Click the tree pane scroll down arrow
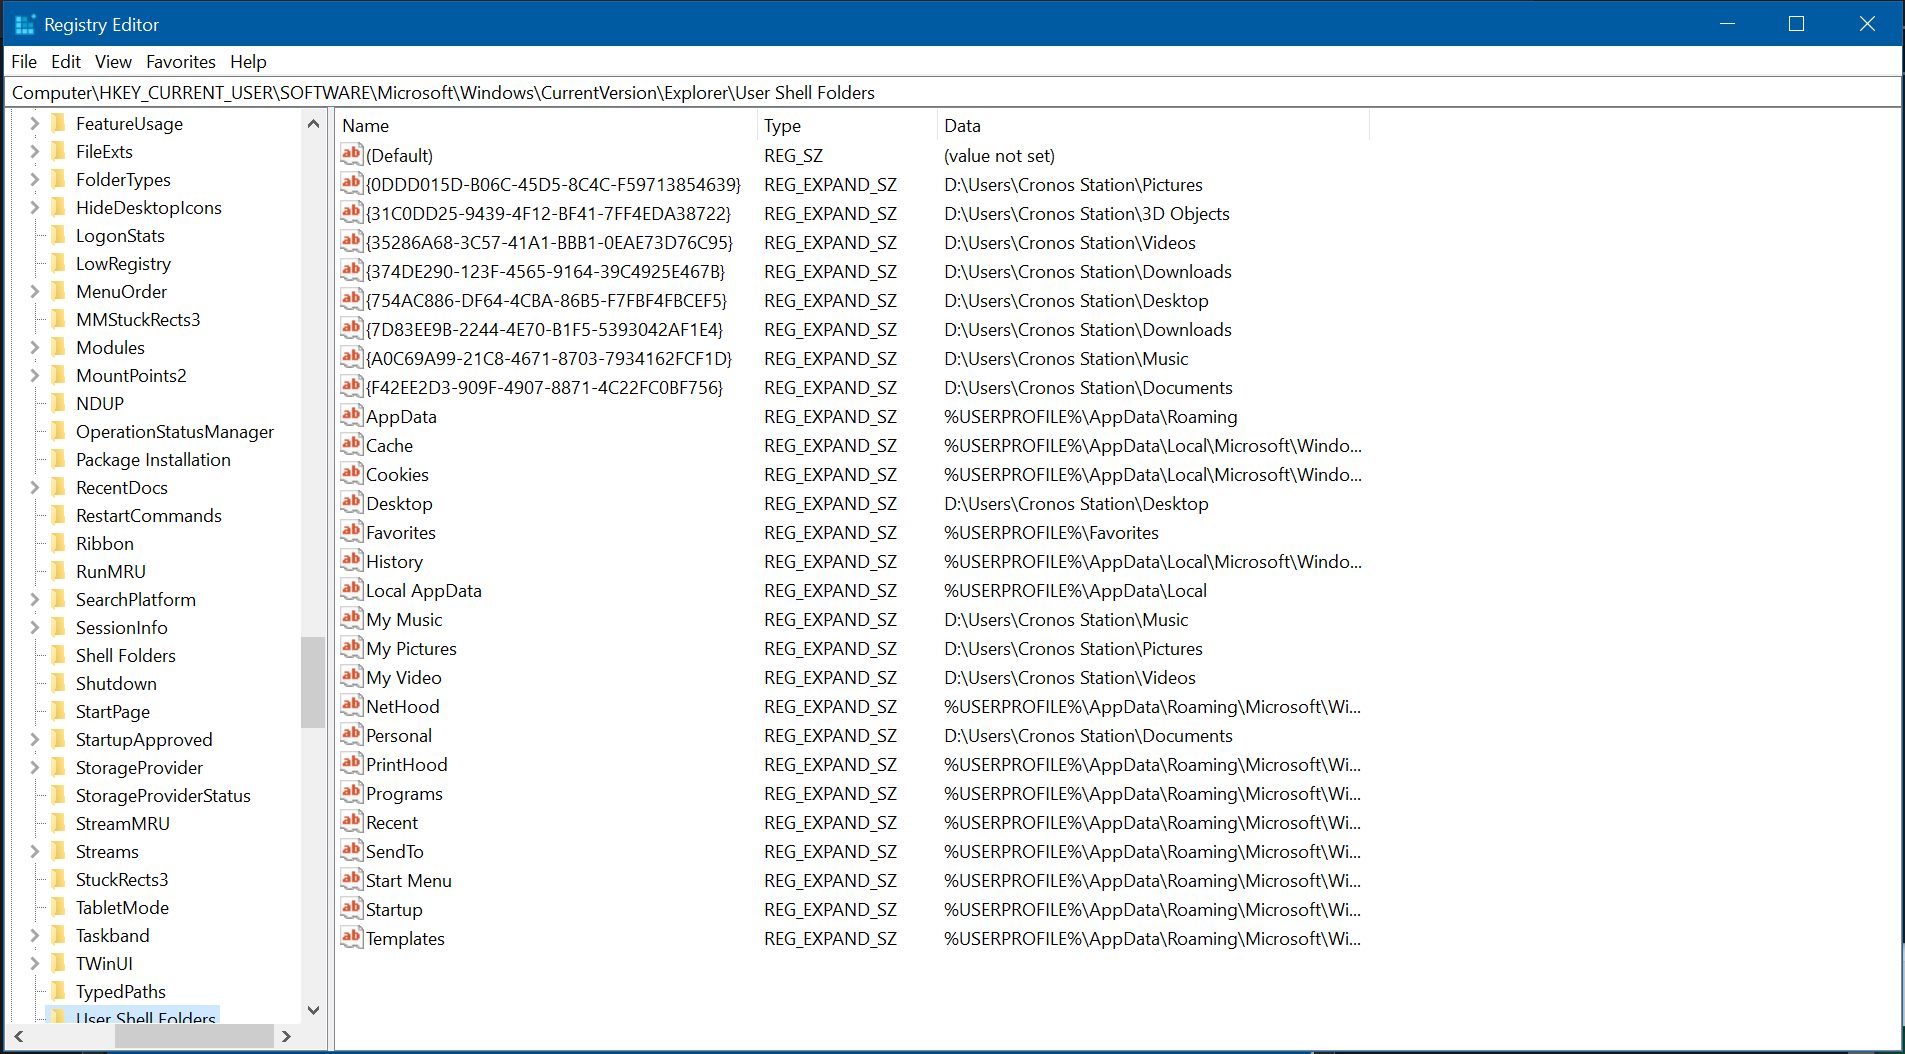The image size is (1905, 1054). (x=313, y=1010)
